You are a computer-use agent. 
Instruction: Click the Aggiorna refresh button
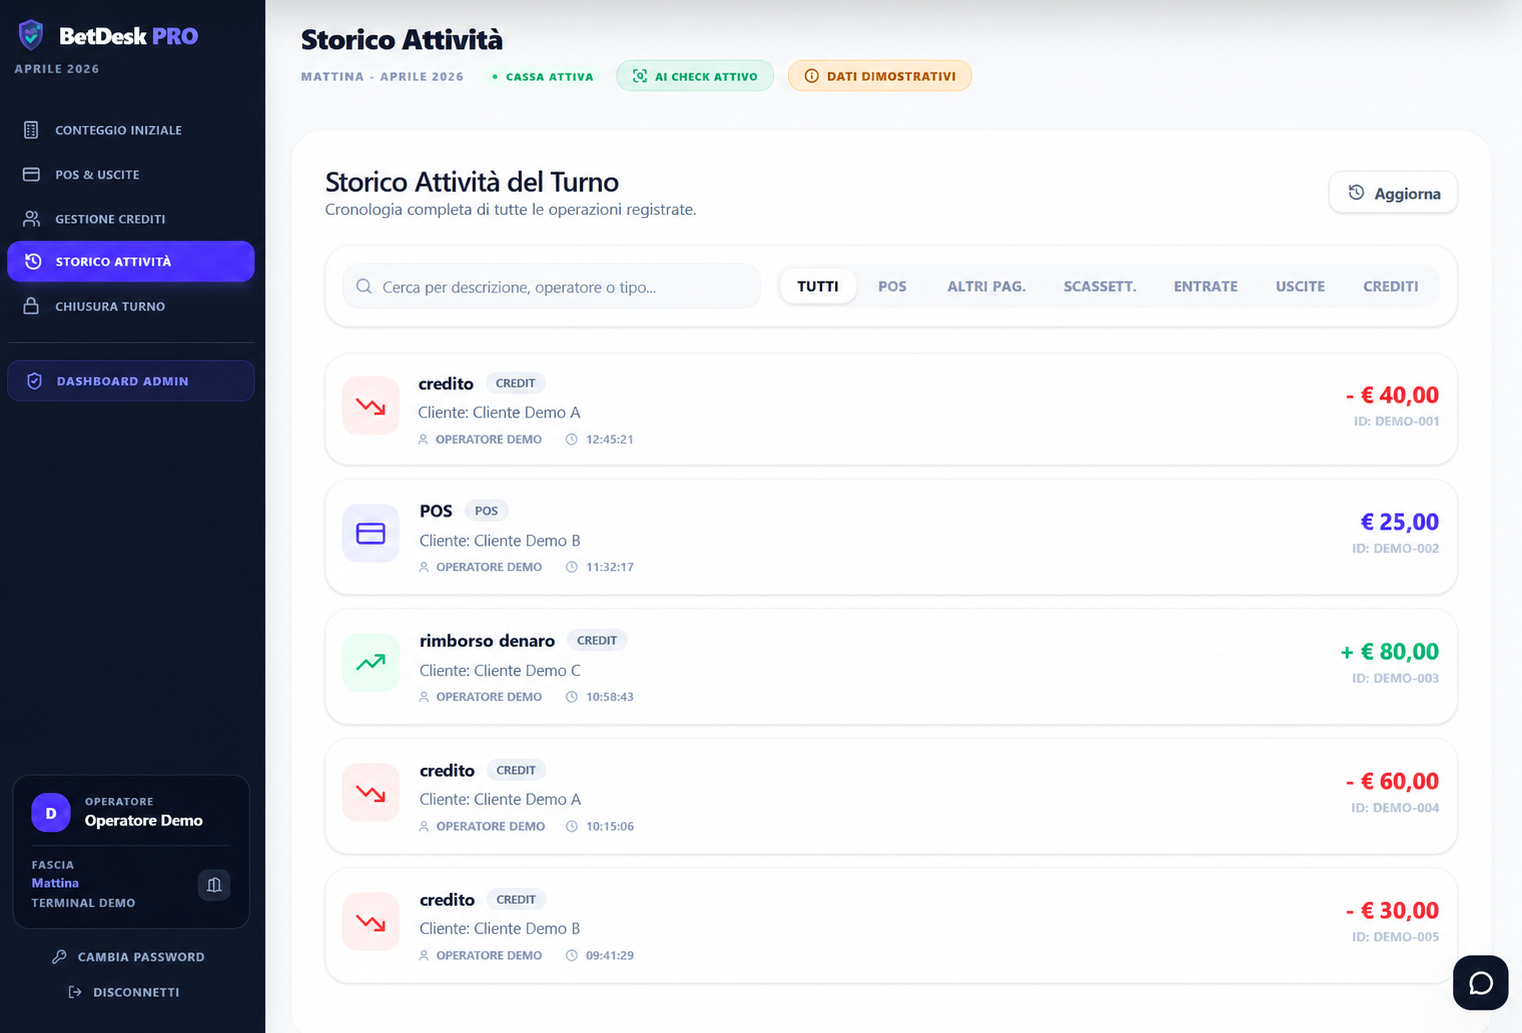click(x=1393, y=193)
